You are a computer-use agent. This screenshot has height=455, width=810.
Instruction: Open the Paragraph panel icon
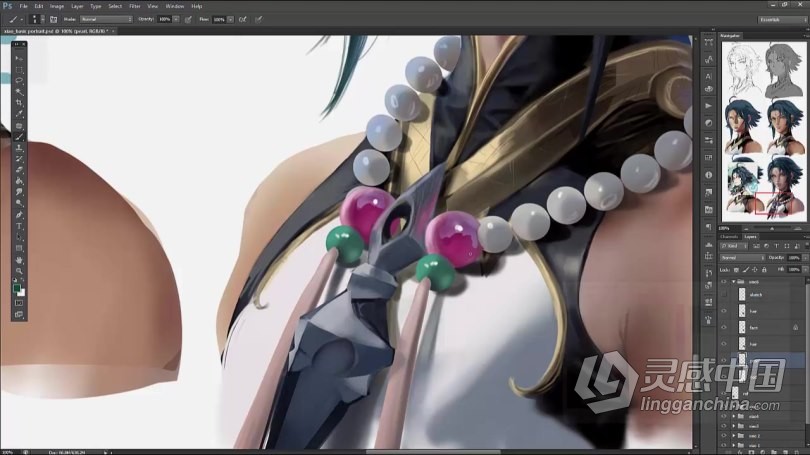click(x=709, y=227)
